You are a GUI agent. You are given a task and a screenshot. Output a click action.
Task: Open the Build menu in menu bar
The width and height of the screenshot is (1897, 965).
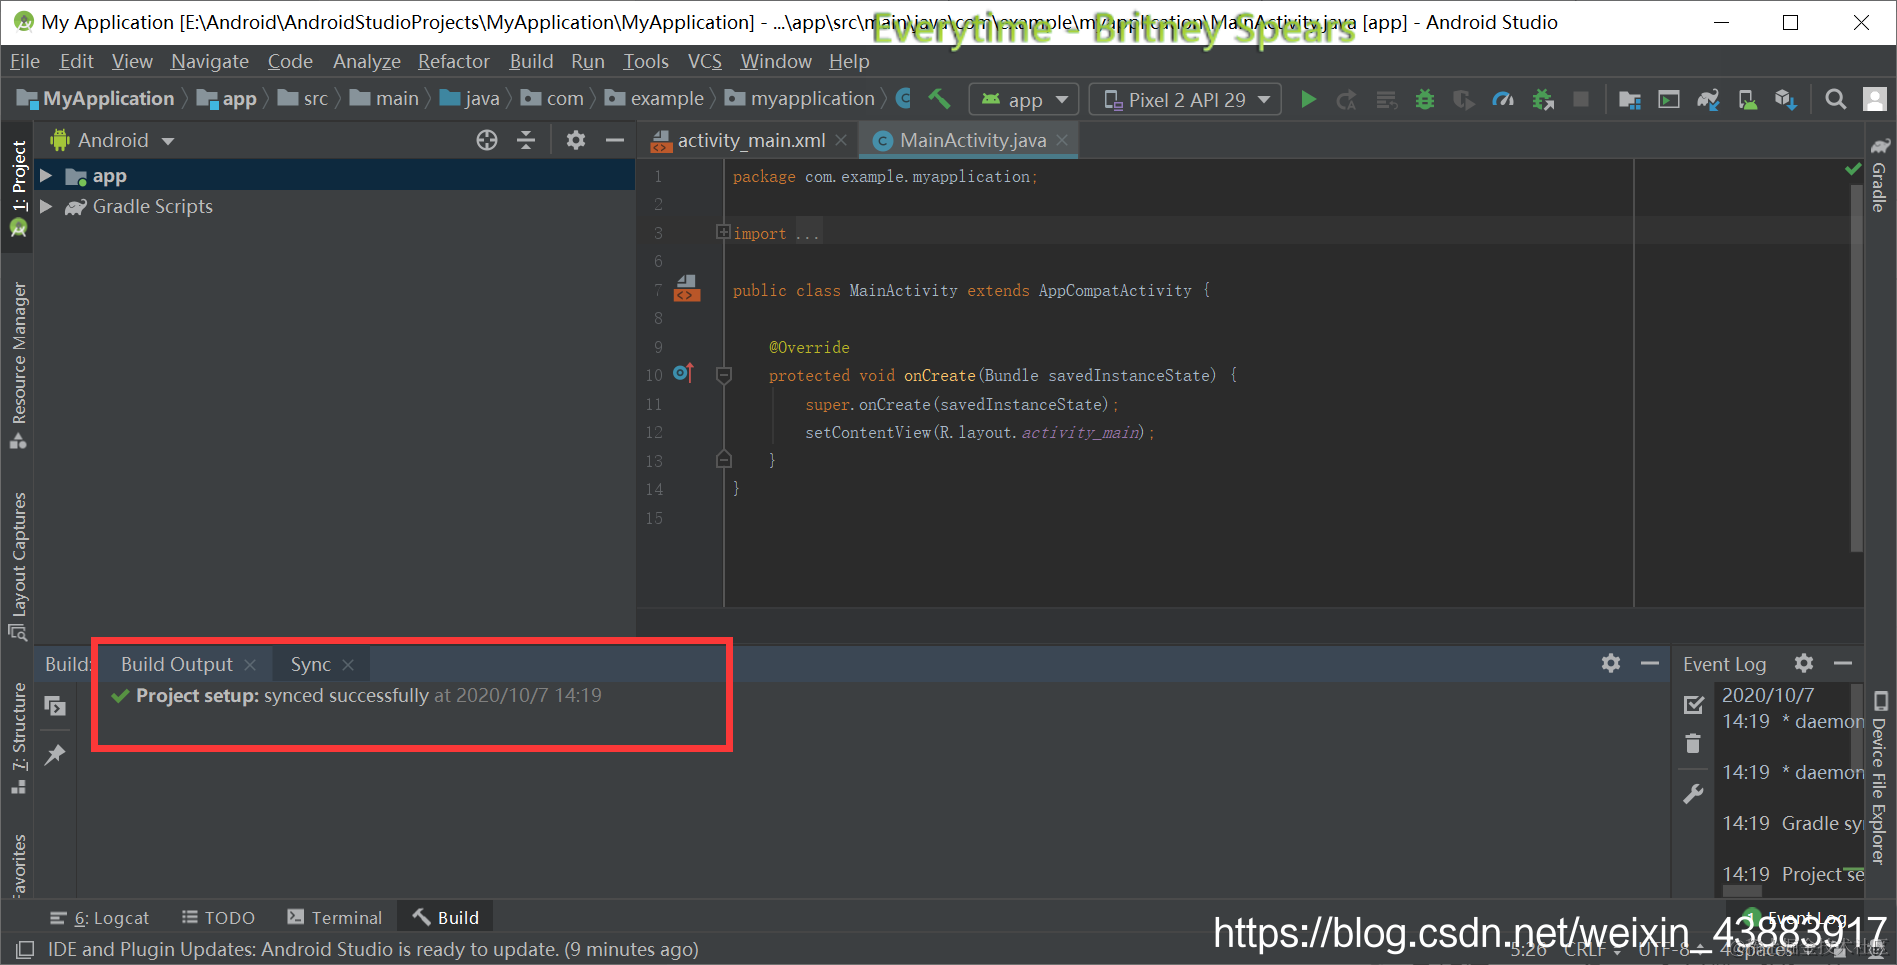pyautogui.click(x=531, y=61)
